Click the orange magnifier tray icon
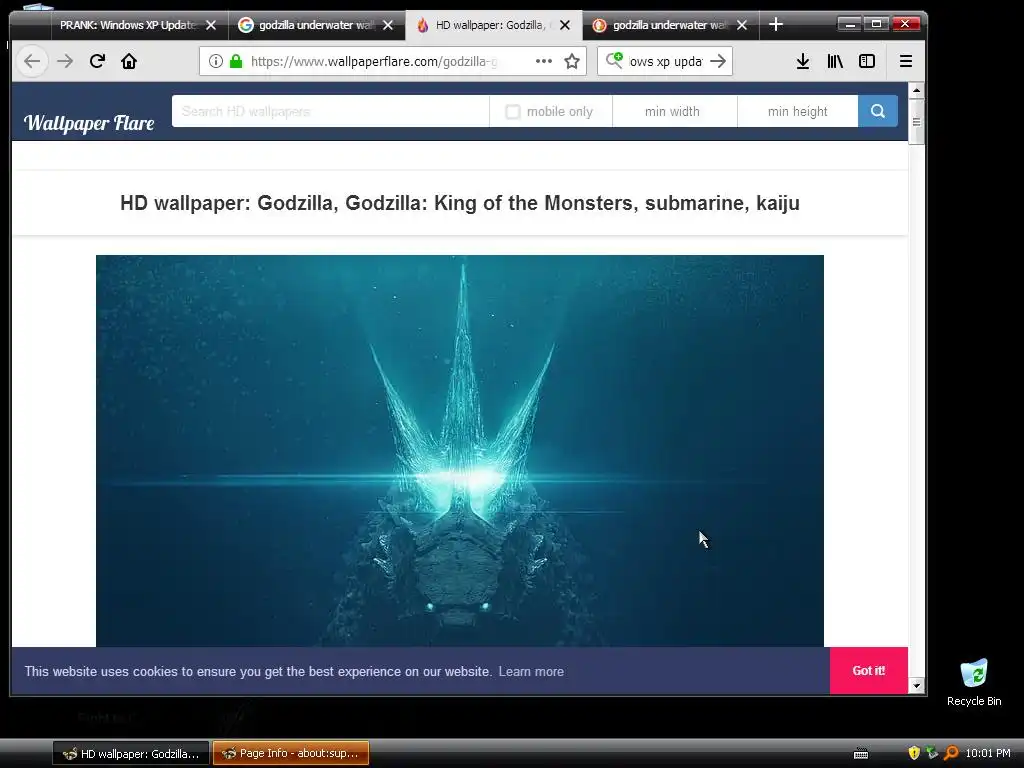 pyautogui.click(x=951, y=753)
